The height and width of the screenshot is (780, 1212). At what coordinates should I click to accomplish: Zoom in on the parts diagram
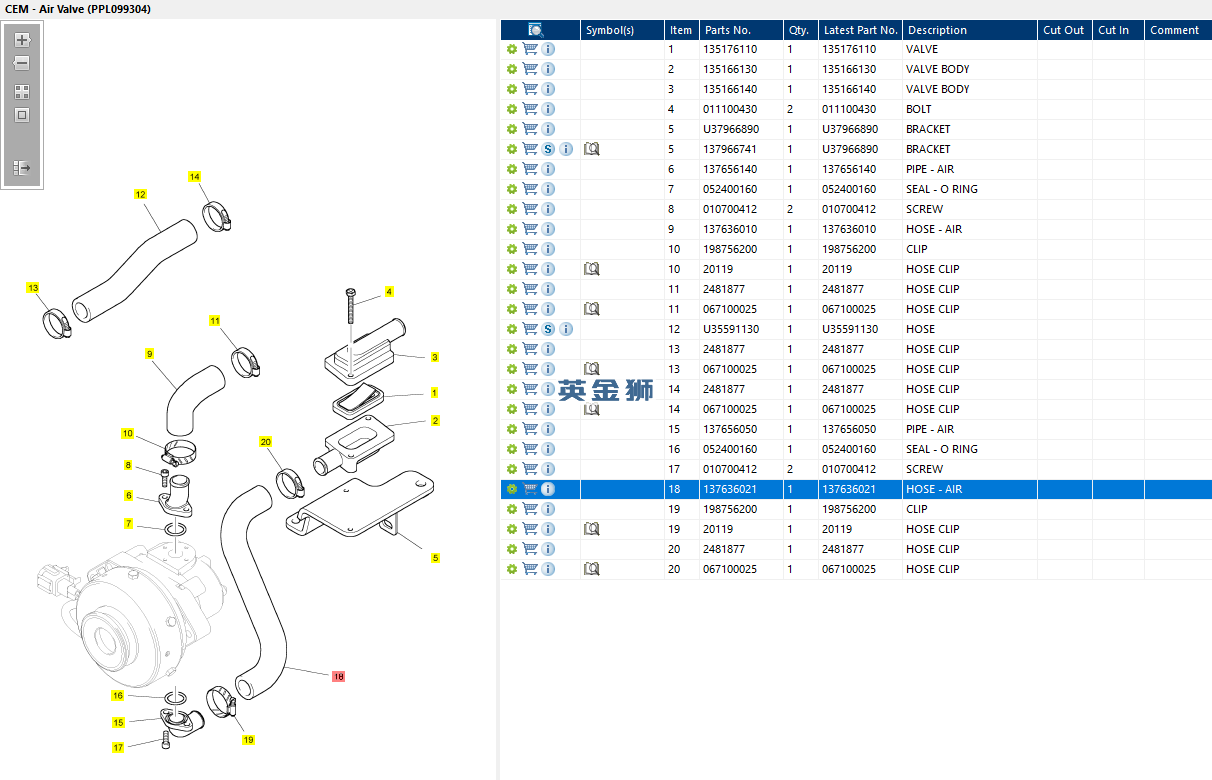click(x=22, y=40)
